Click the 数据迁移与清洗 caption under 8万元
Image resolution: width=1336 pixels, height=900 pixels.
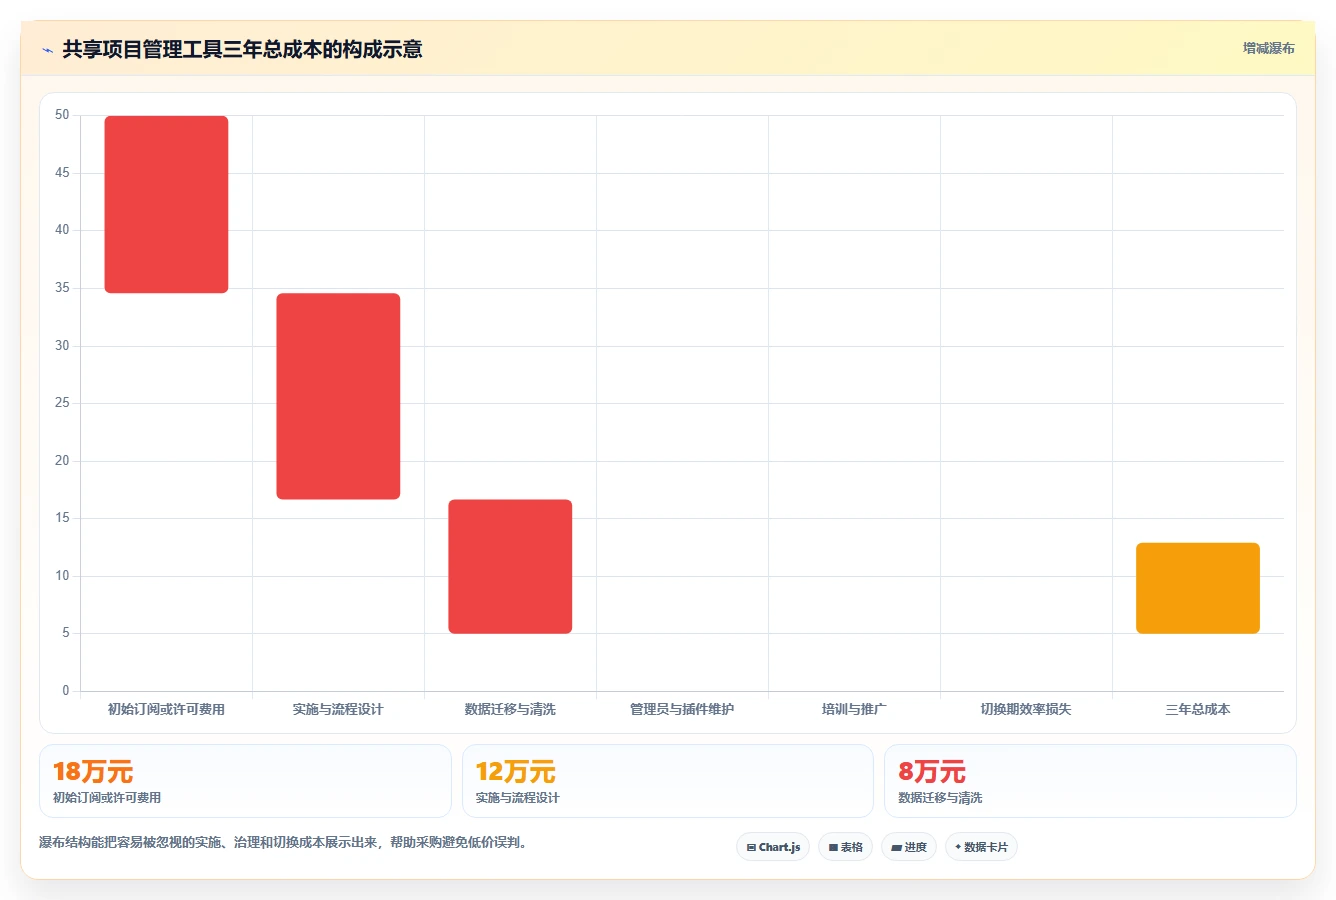point(940,798)
